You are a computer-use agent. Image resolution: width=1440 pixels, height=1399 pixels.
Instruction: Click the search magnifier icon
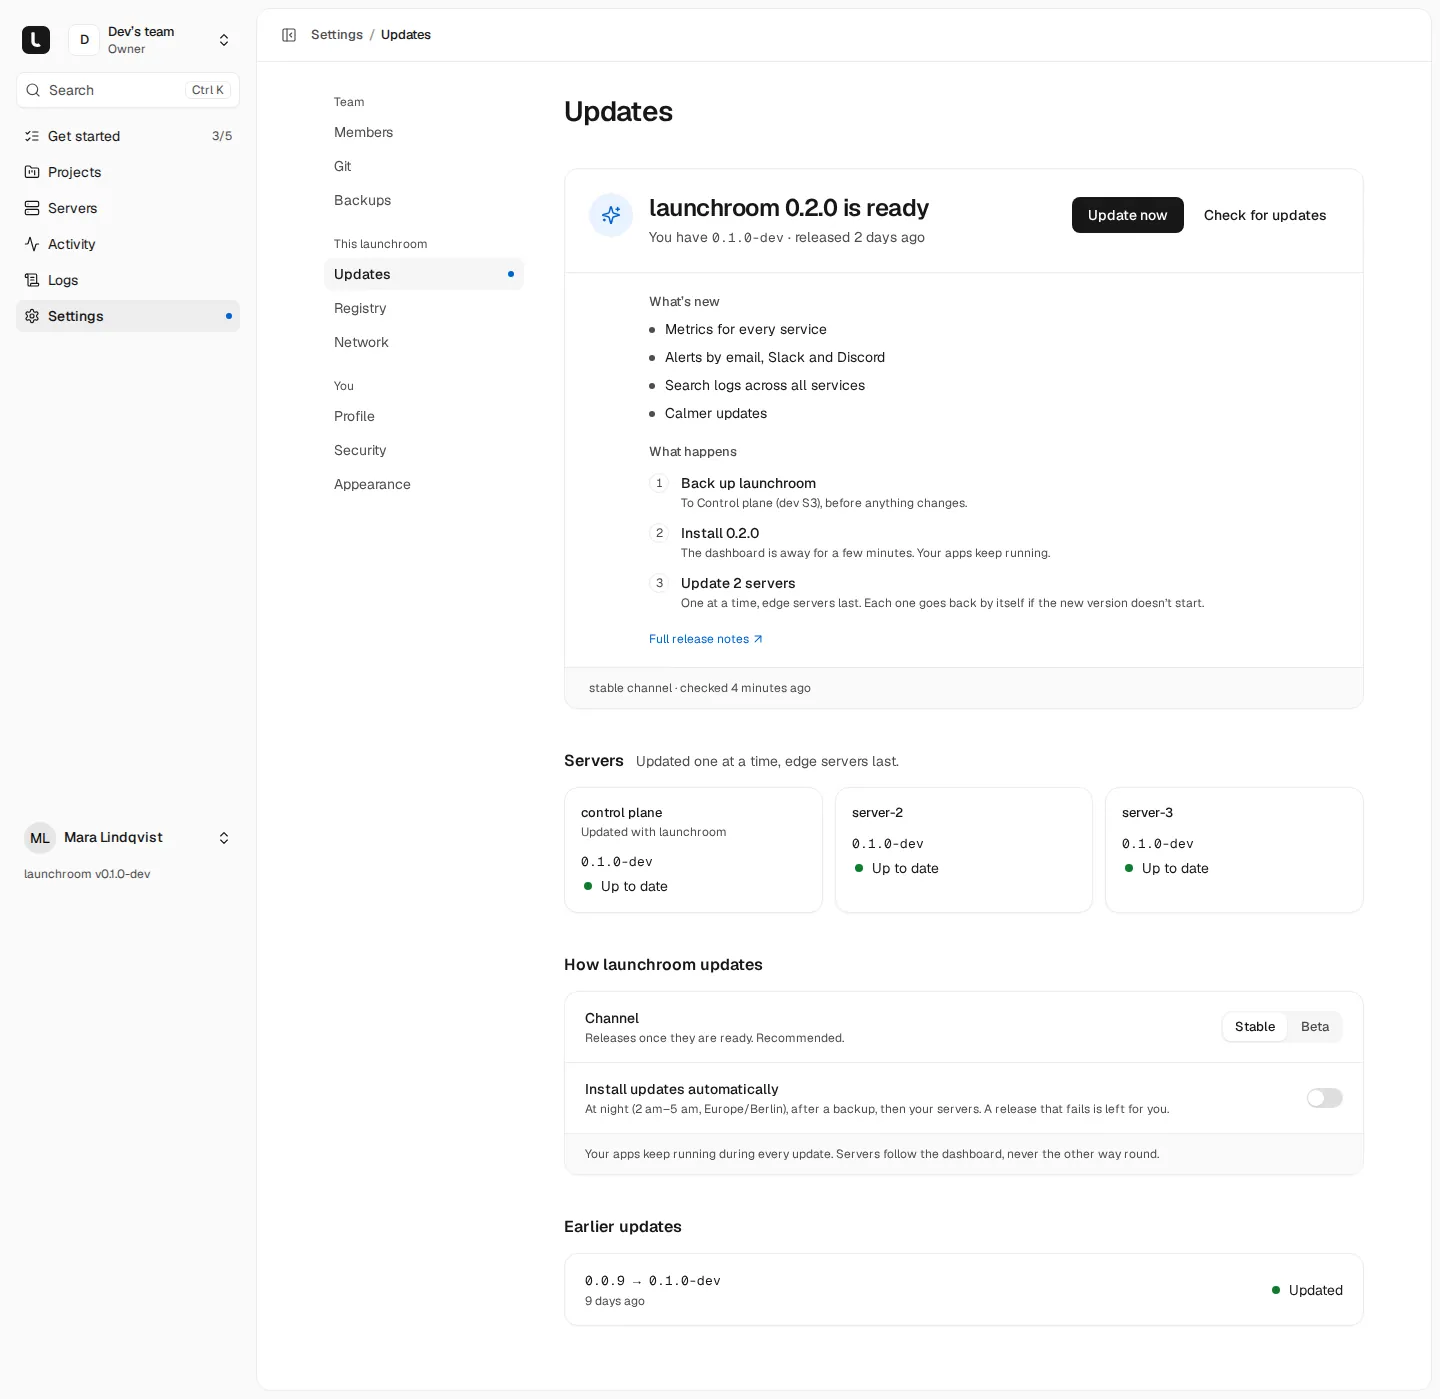point(33,90)
